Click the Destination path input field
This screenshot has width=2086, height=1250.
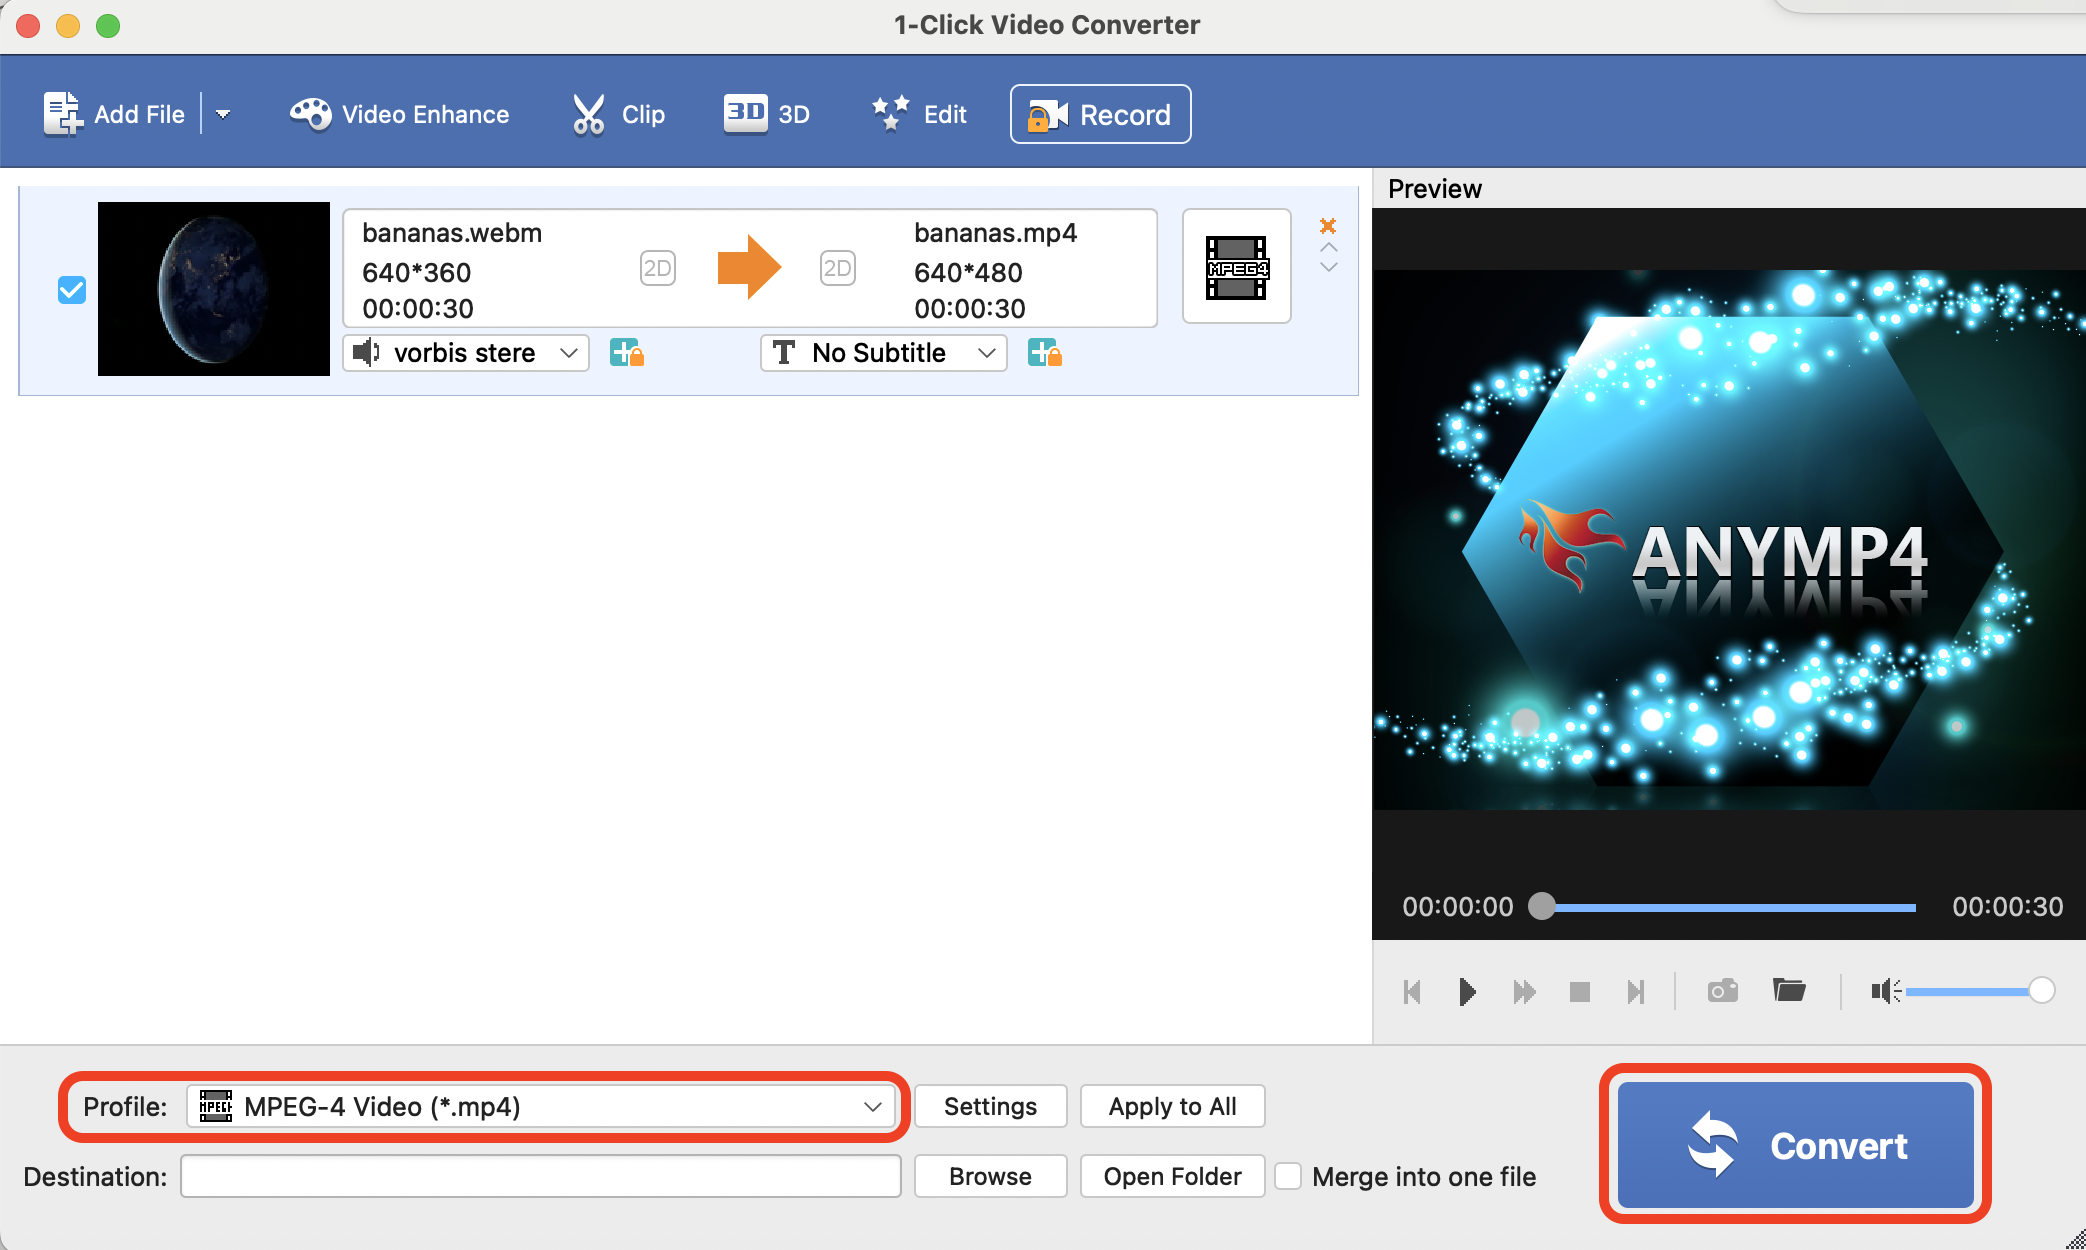click(541, 1176)
